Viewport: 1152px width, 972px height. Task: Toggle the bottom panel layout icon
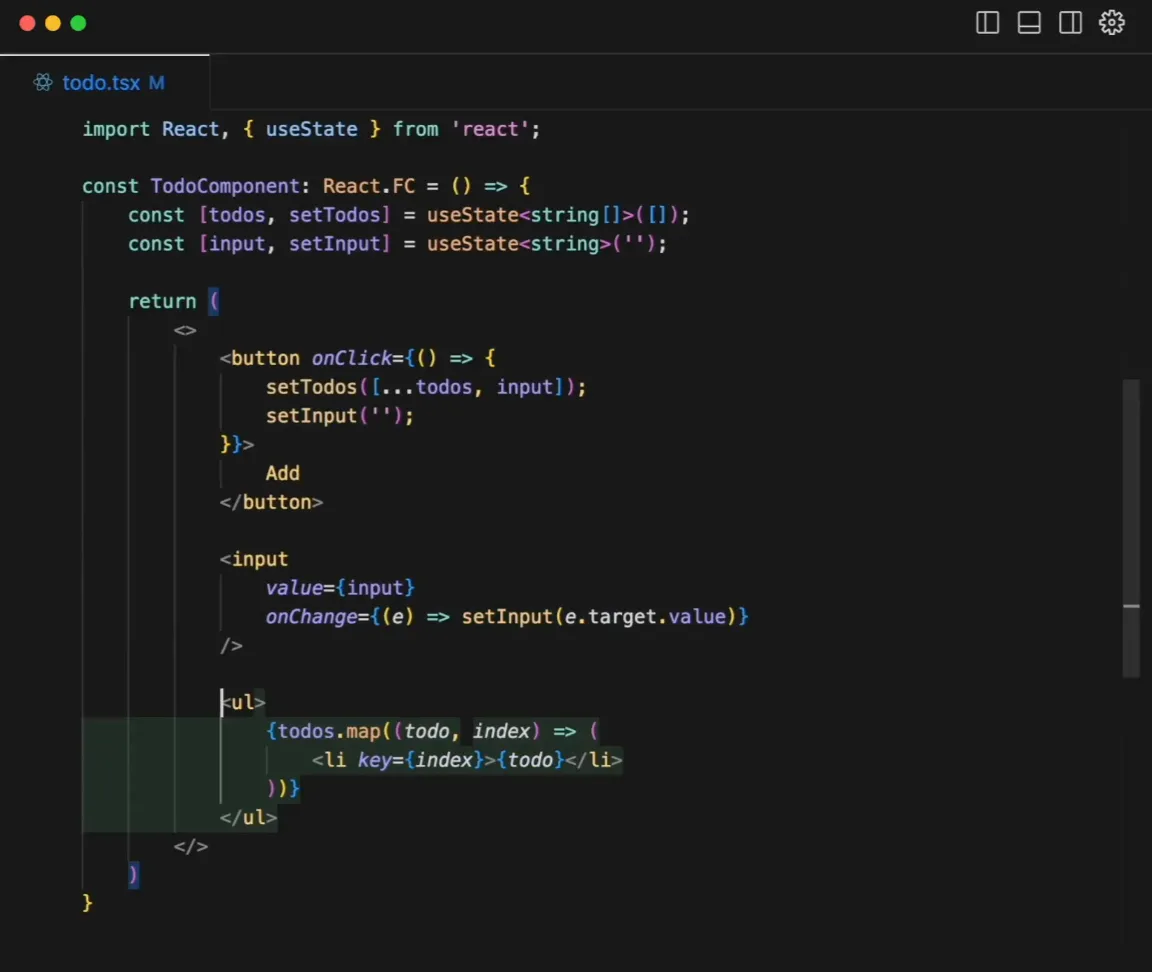[1029, 23]
